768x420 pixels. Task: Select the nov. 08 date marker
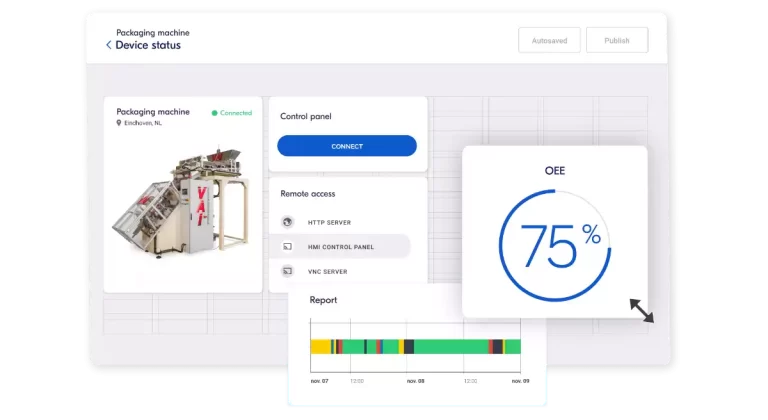click(415, 381)
